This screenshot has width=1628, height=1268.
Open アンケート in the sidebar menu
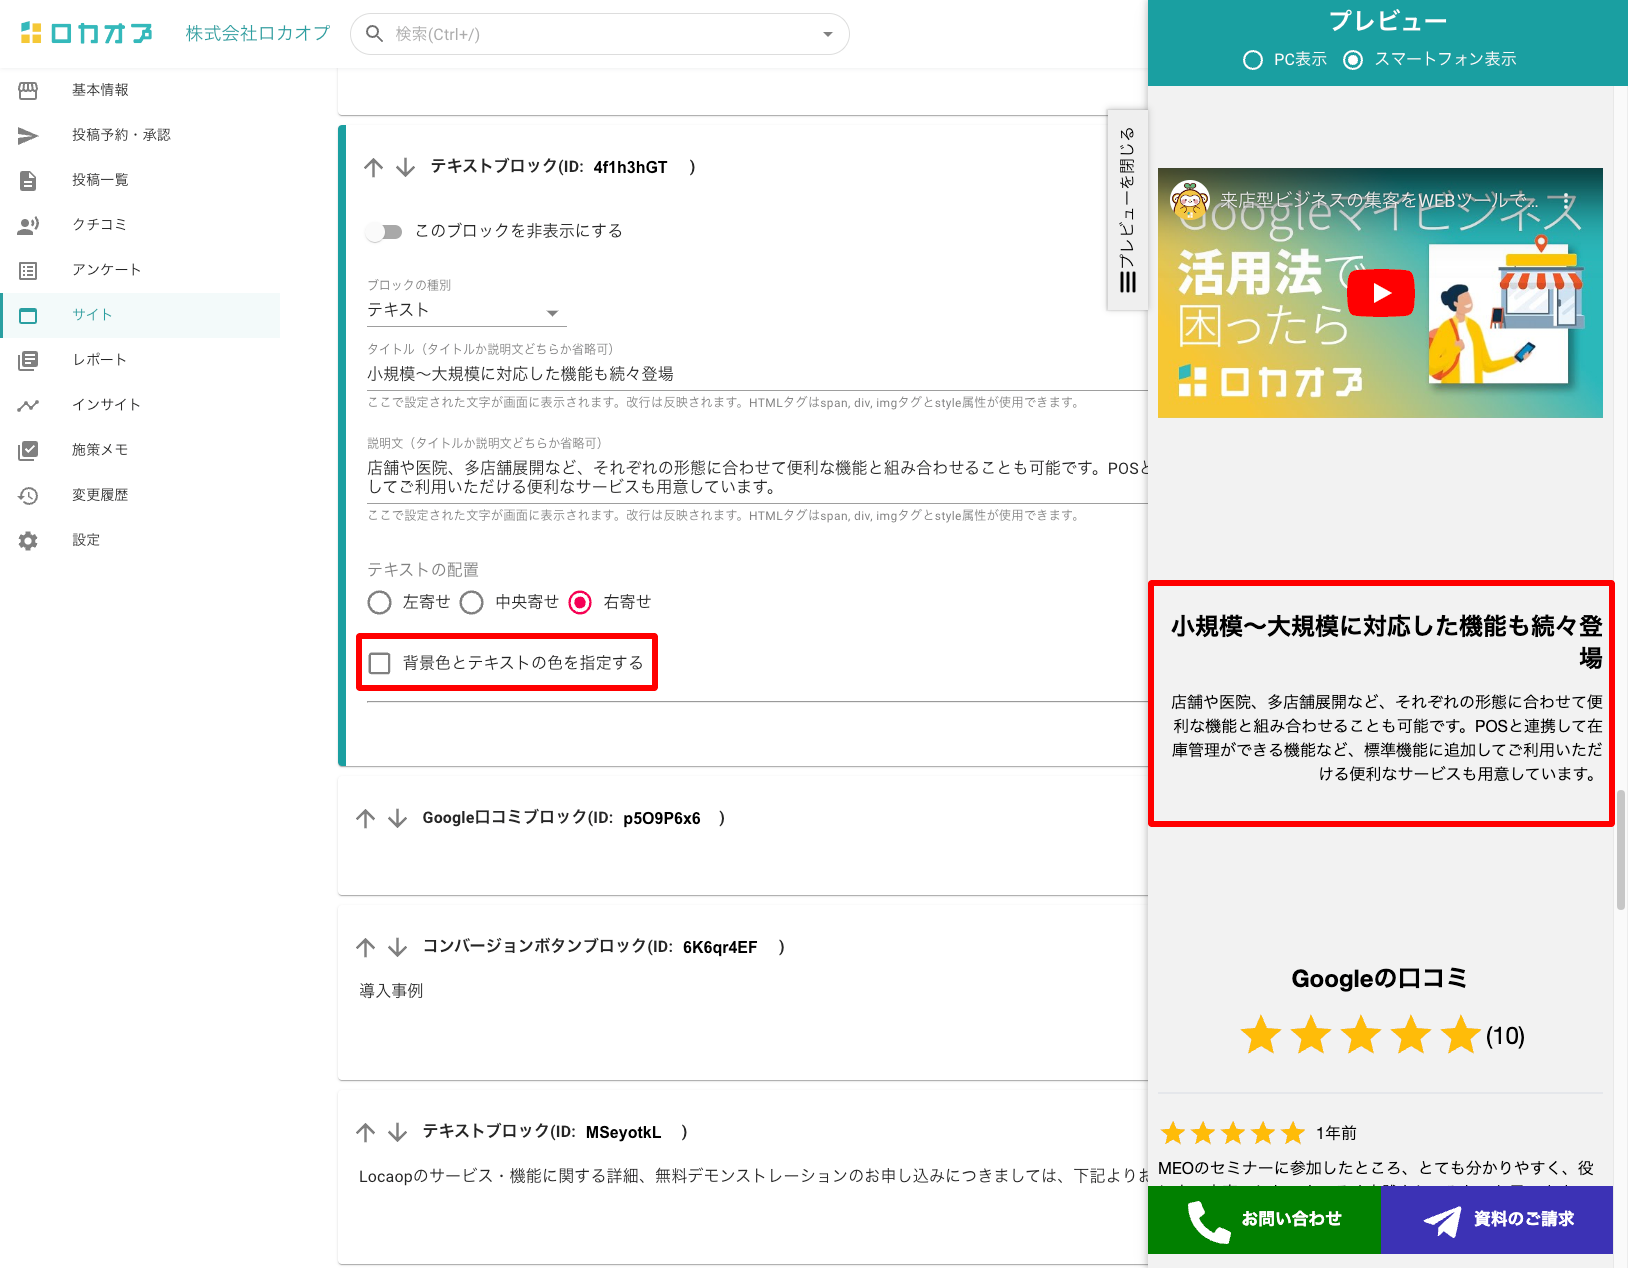tap(106, 270)
